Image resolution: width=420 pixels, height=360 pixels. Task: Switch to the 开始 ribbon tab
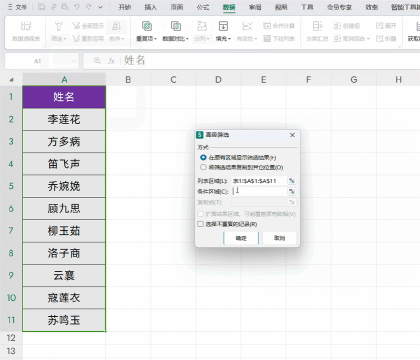tap(125, 7)
